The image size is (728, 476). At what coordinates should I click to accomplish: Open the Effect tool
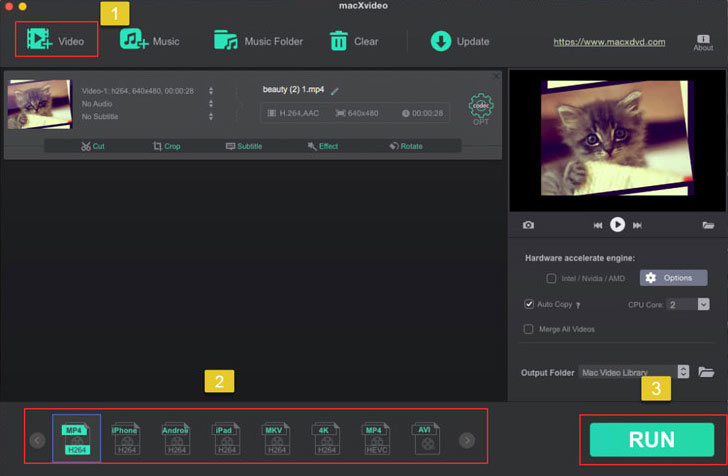[323, 146]
